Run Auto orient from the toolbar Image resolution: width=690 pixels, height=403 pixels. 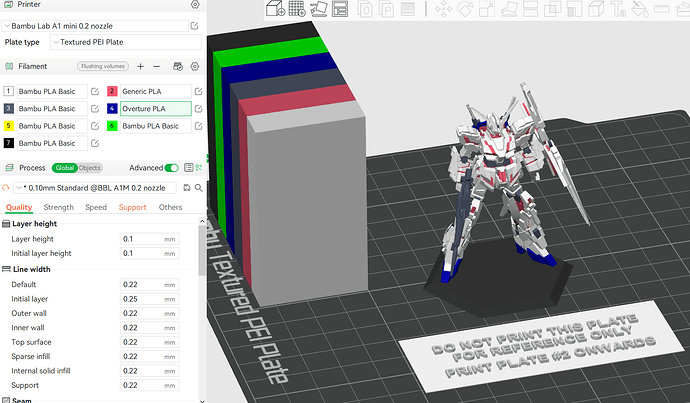(319, 8)
